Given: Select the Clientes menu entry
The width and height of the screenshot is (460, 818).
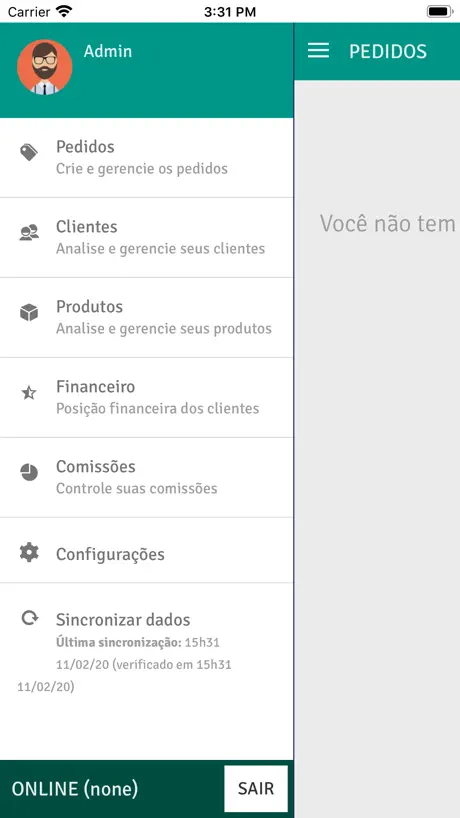Looking at the screenshot, I should pyautogui.click(x=147, y=237).
